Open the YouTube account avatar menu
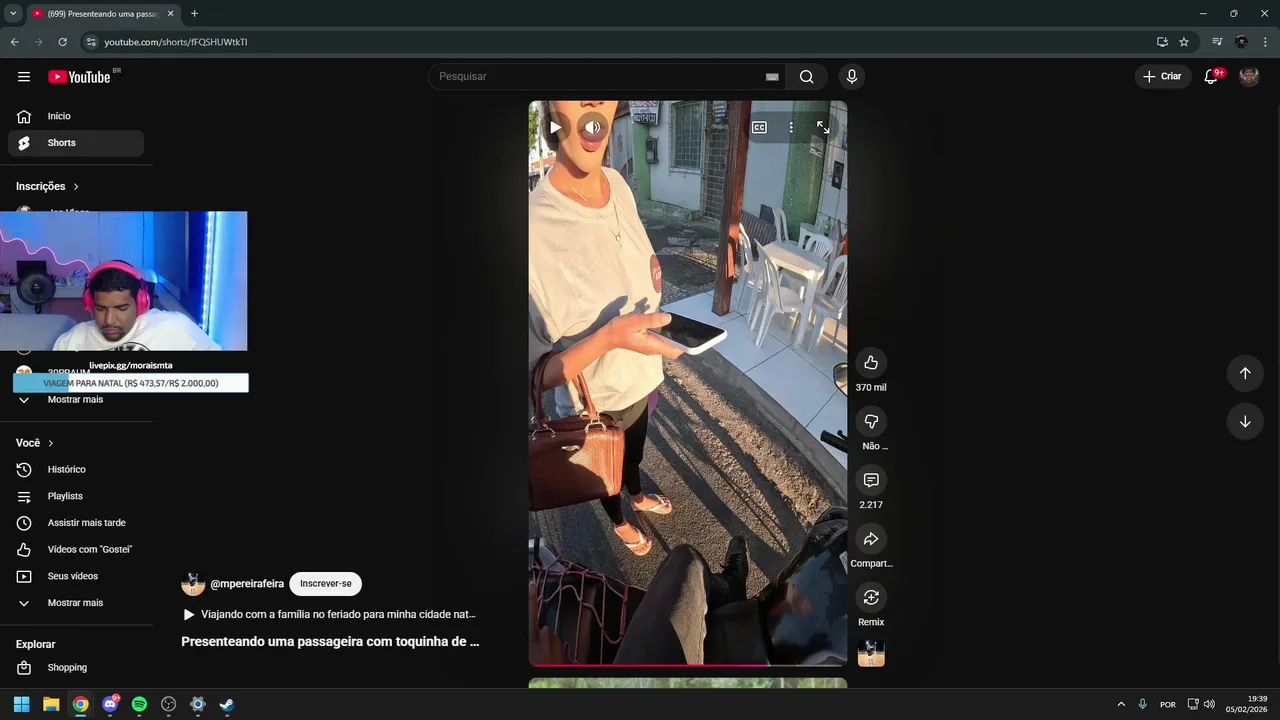This screenshot has width=1280, height=720. tap(1249, 77)
